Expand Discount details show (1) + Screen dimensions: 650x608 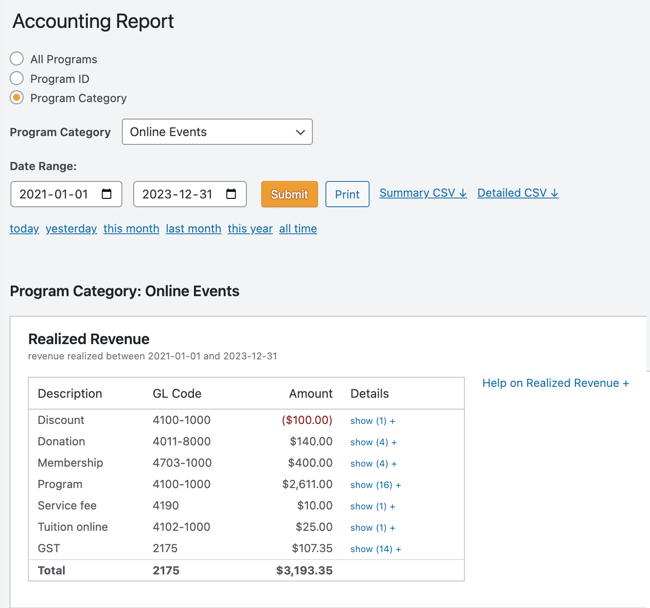tap(373, 421)
